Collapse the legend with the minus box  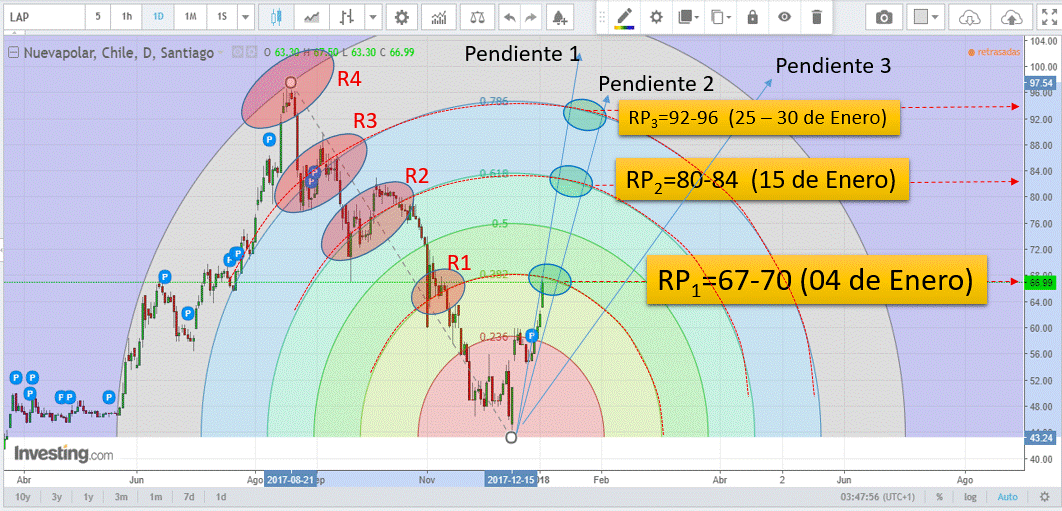14,52
